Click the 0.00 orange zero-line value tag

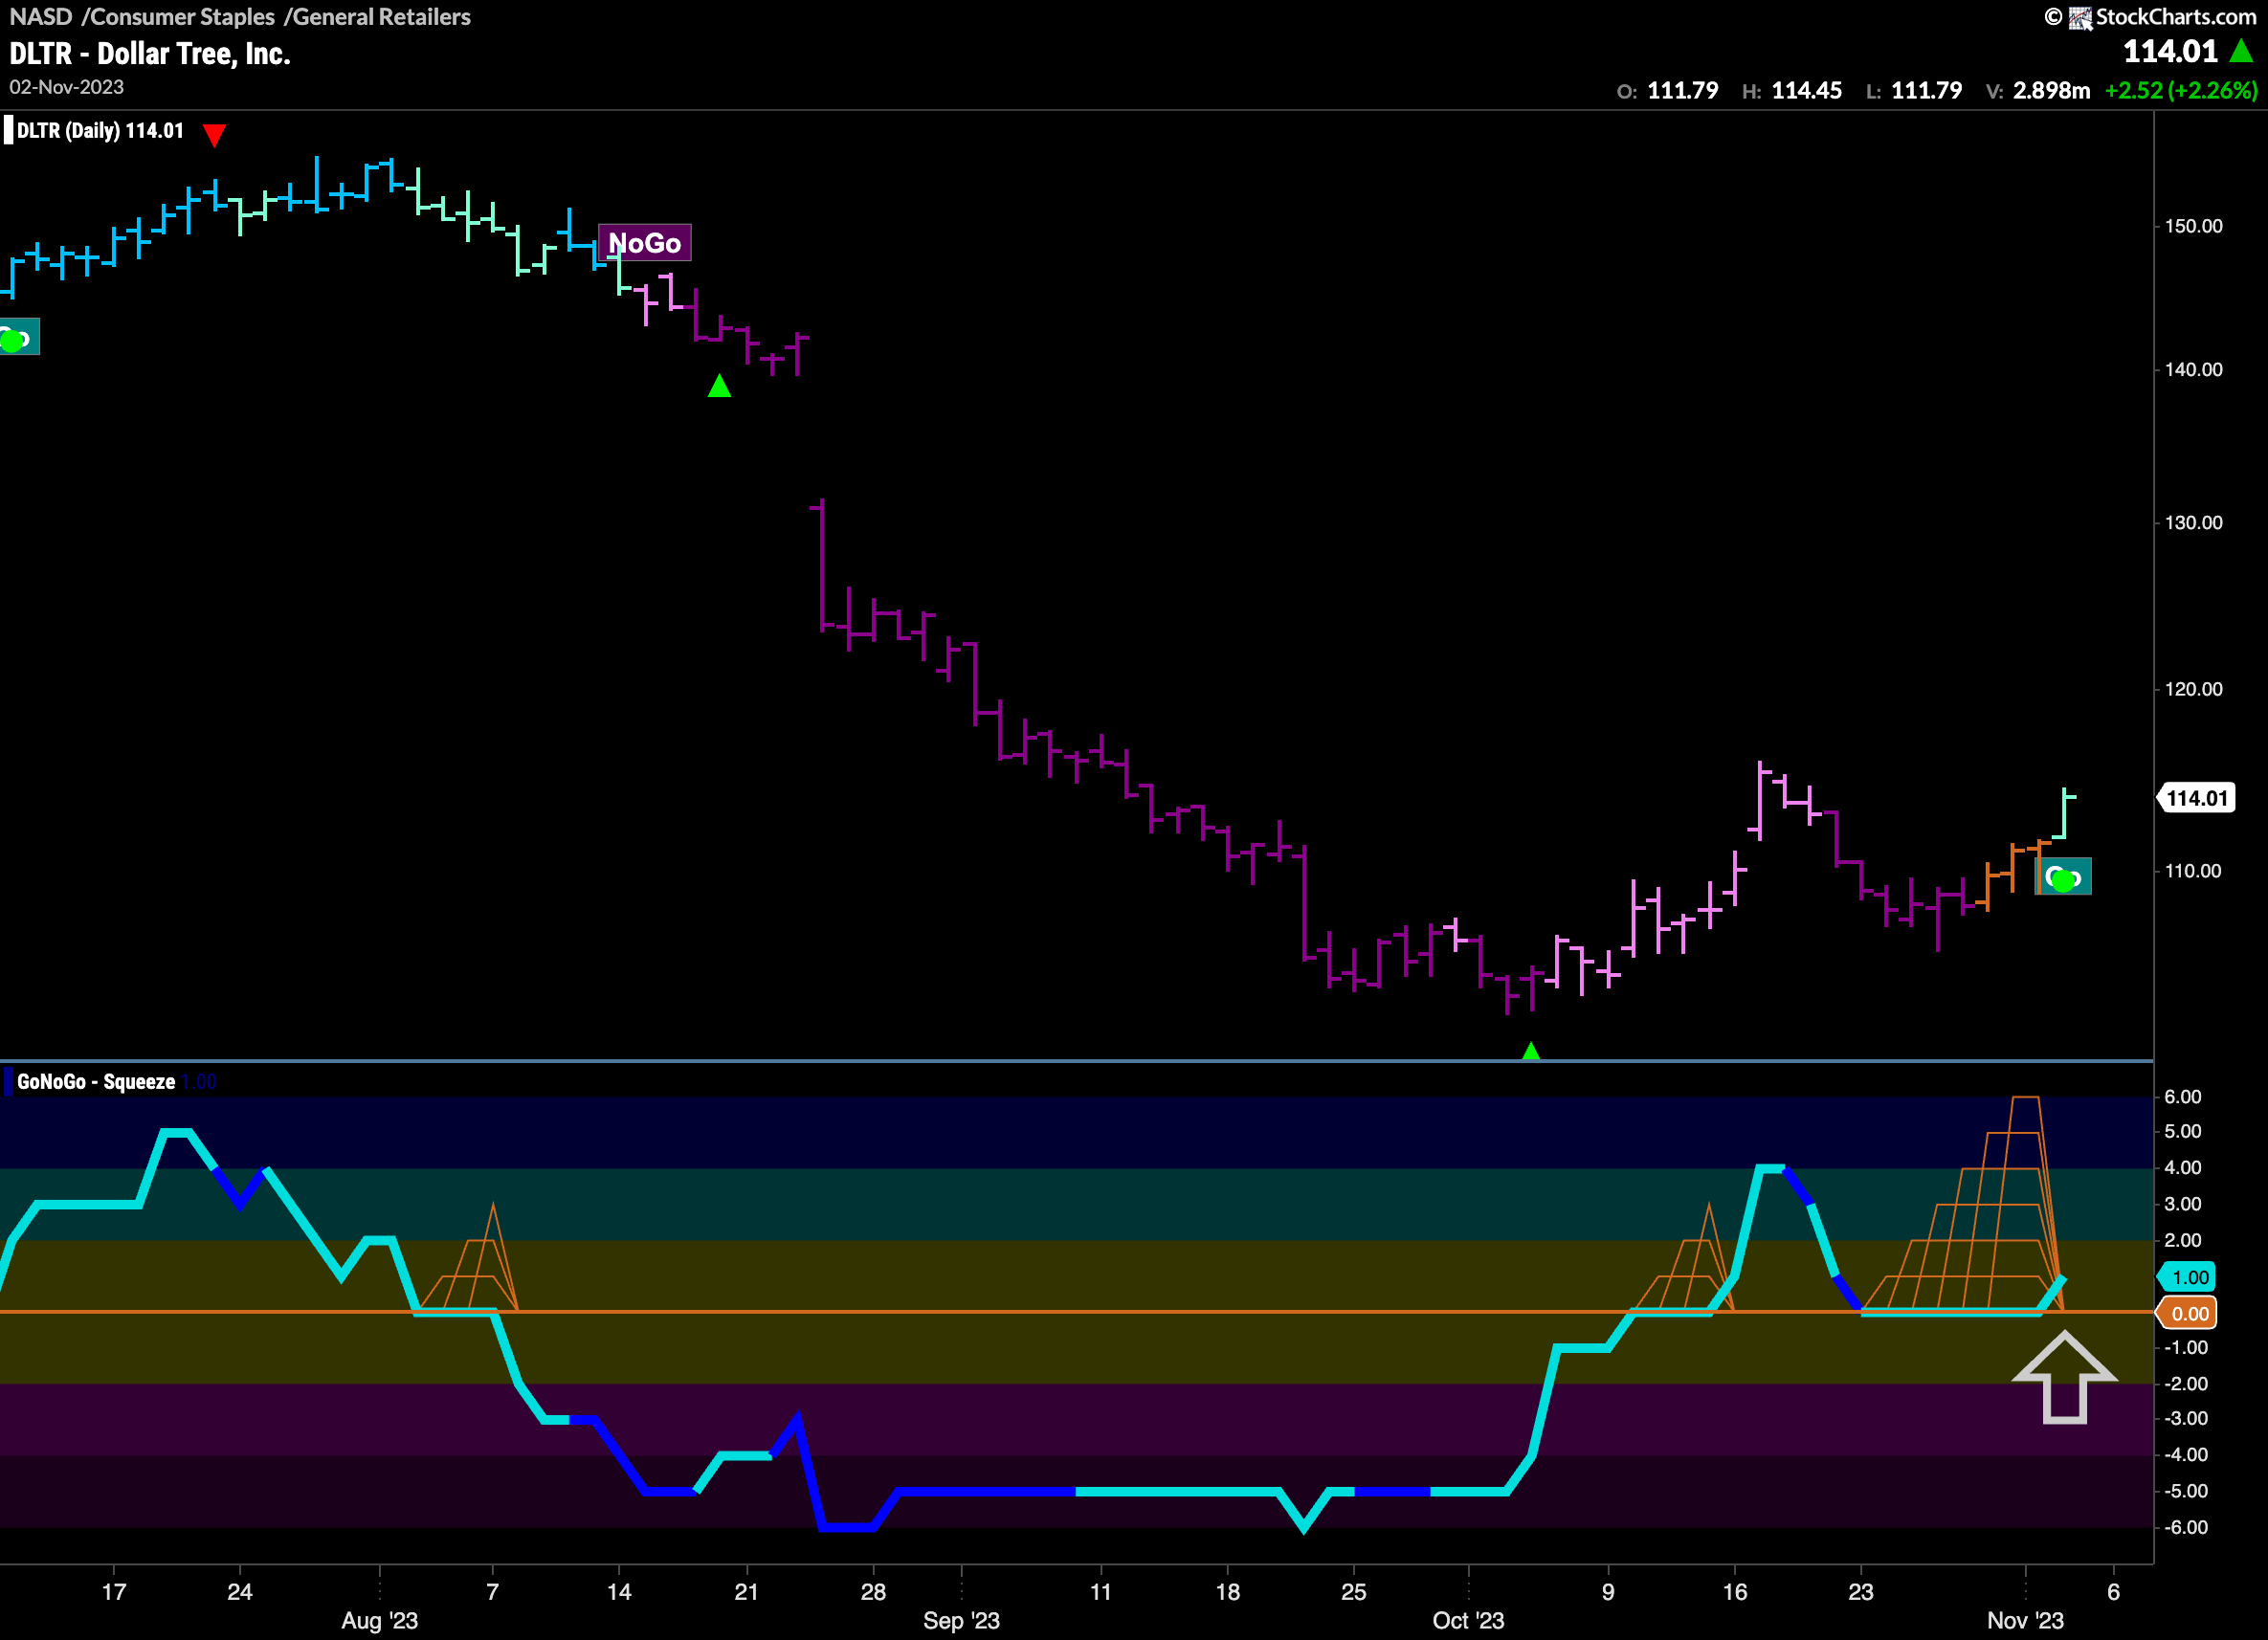2188,1313
